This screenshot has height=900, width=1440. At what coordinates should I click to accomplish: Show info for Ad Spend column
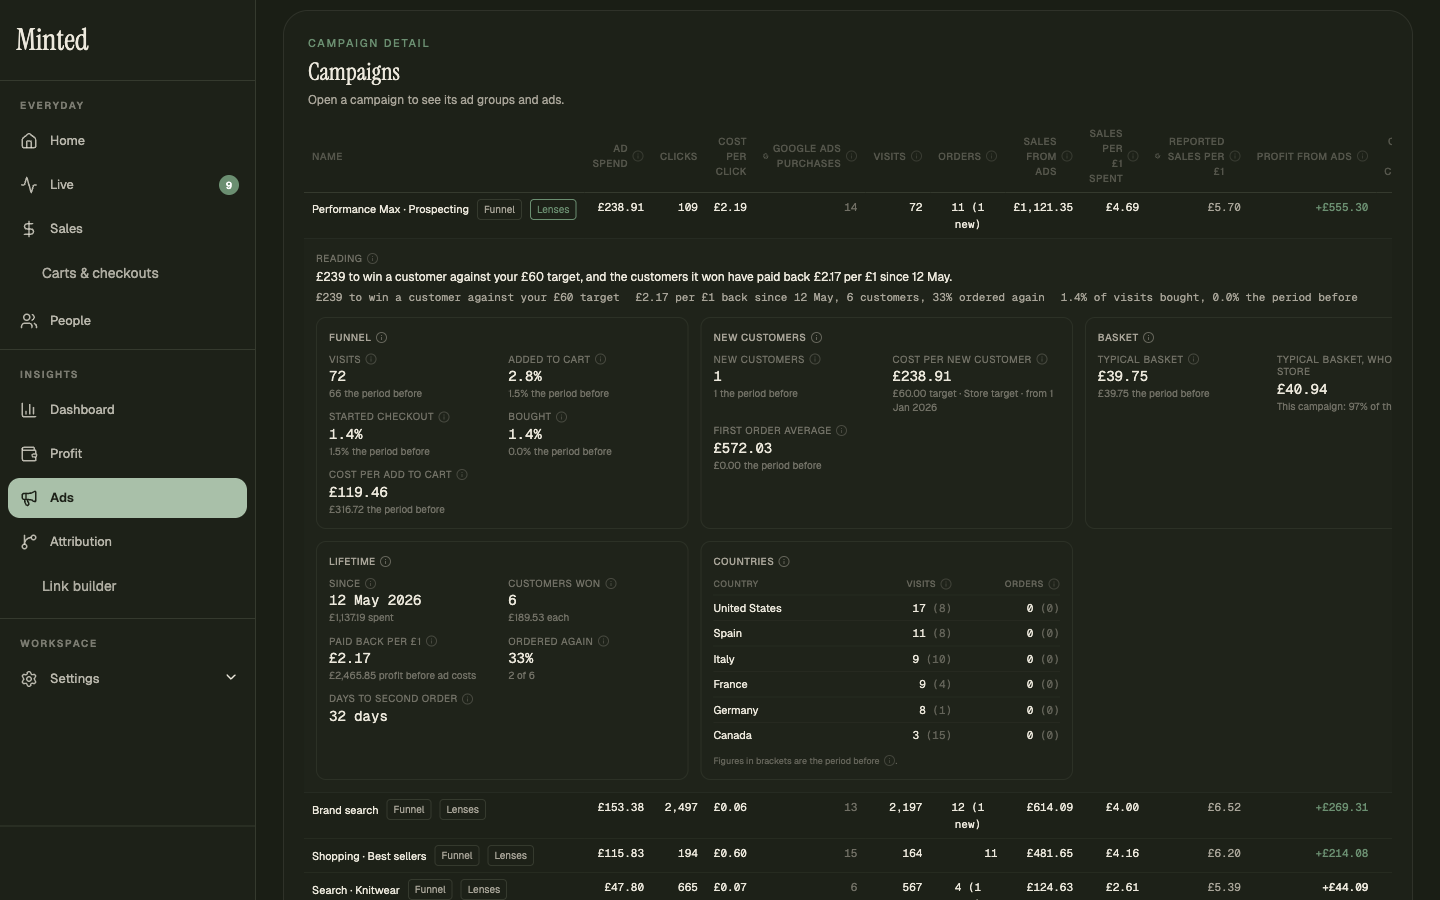click(638, 156)
